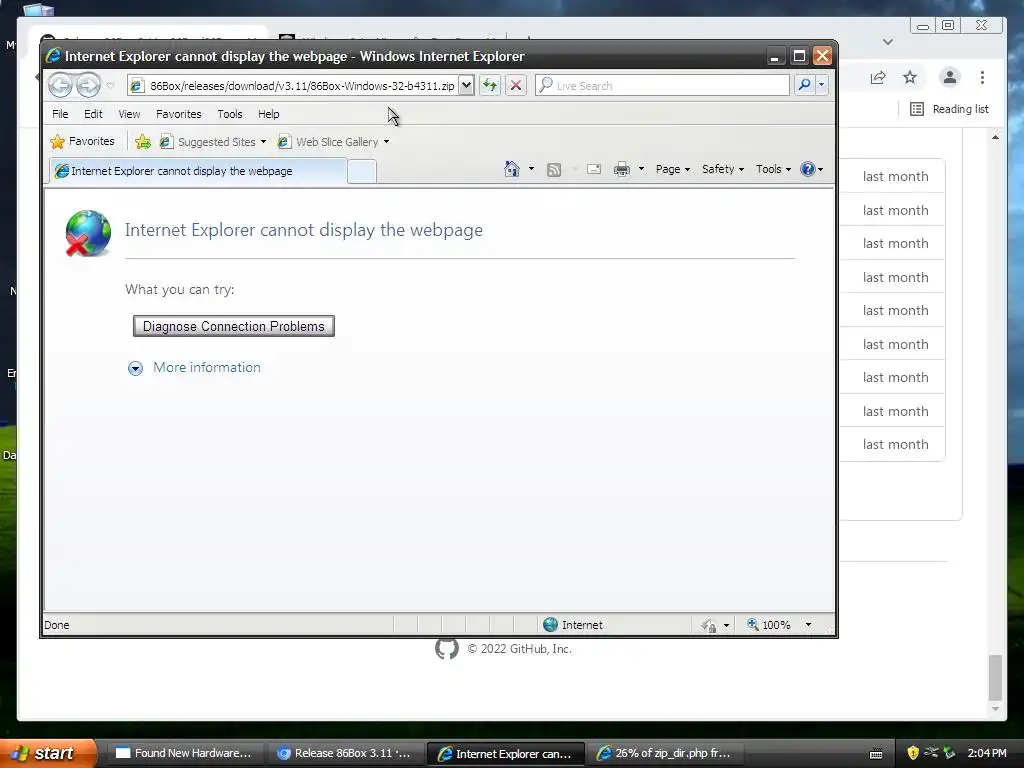Open the address bar history dropdown
This screenshot has width=1024, height=768.
pyautogui.click(x=466, y=86)
